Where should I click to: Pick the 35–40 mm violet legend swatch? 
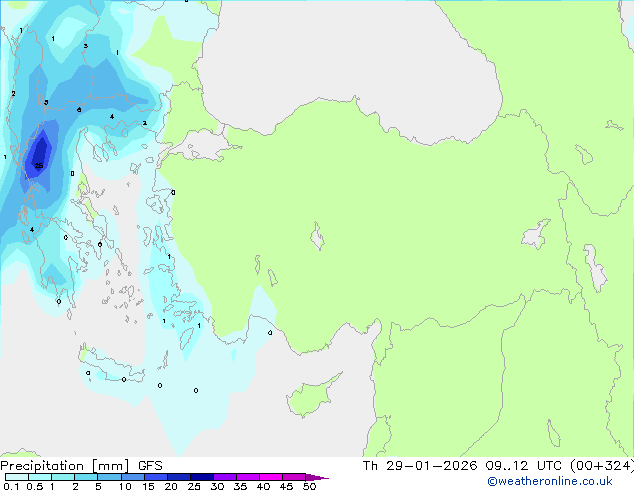point(247,477)
